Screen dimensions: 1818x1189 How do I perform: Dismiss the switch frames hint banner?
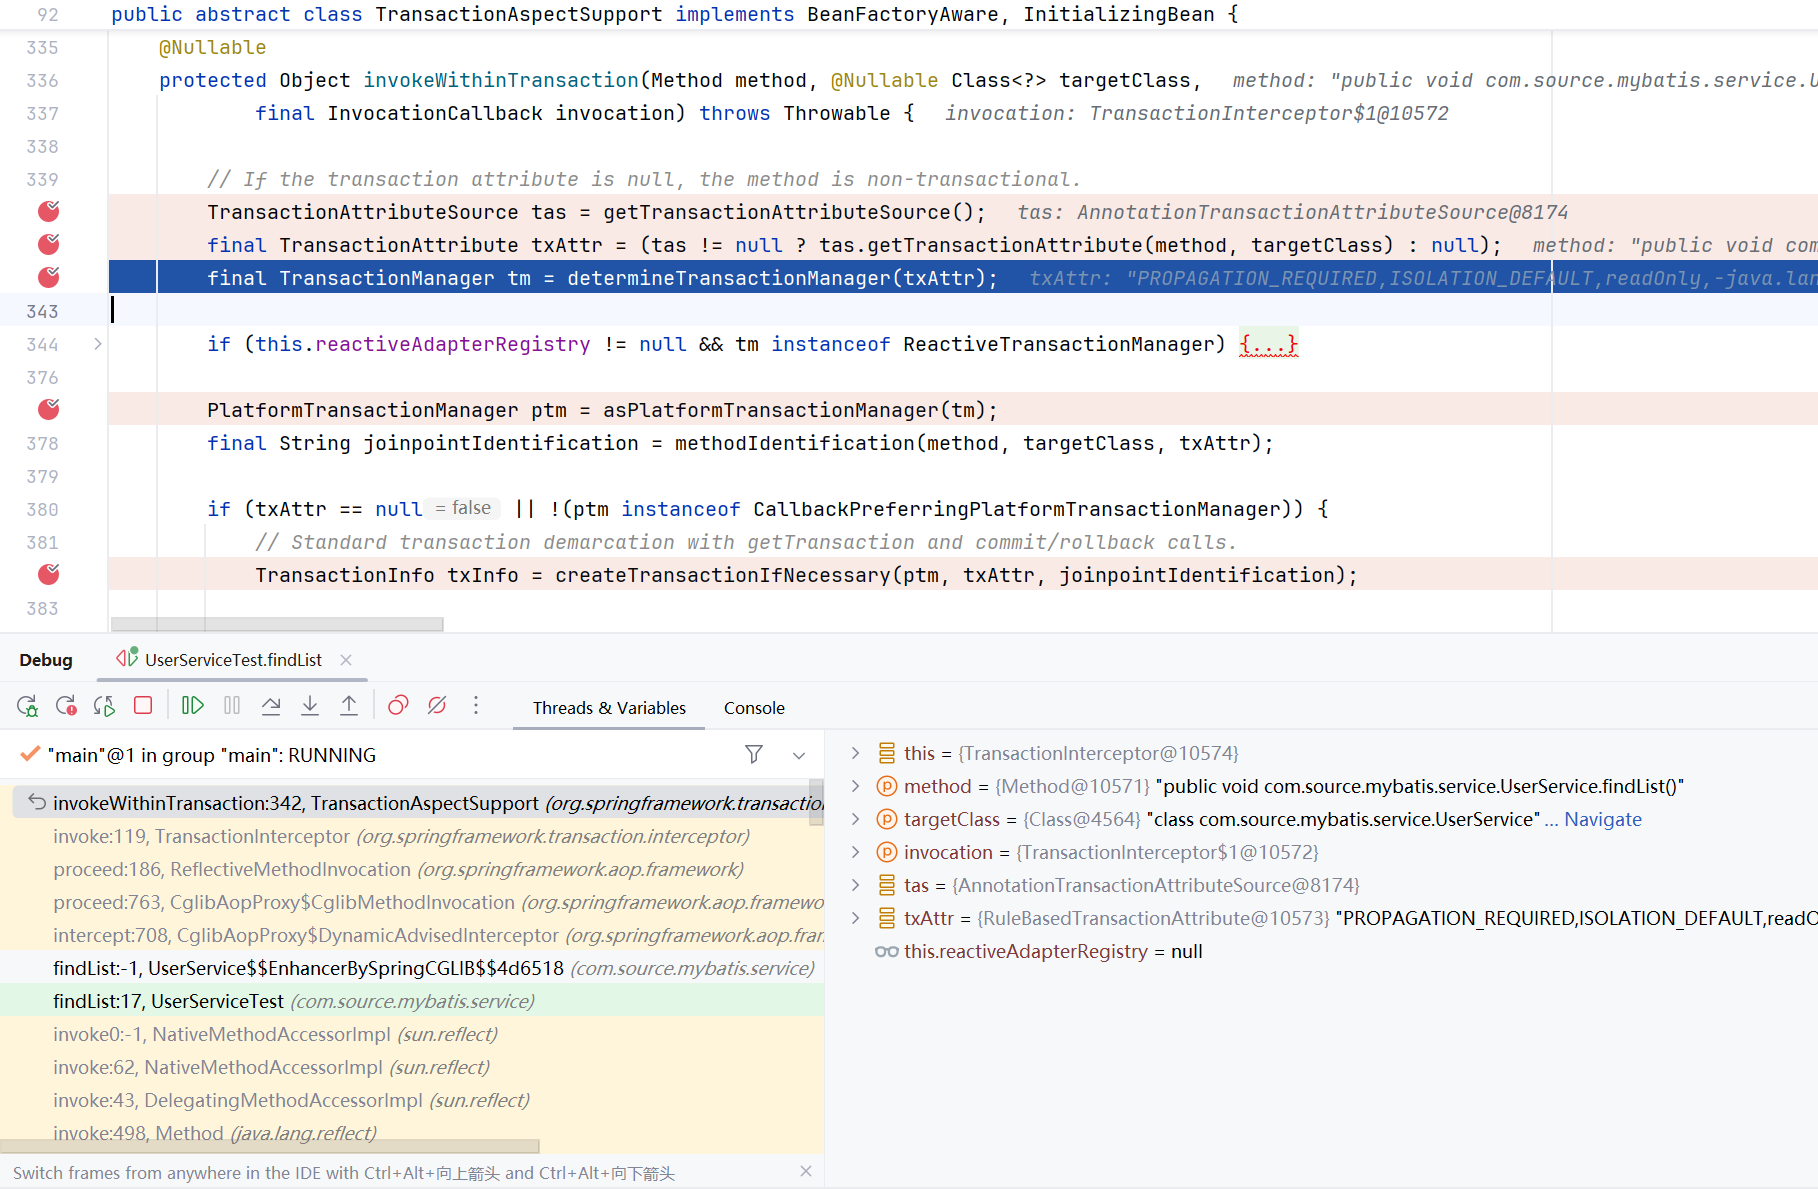(806, 1171)
